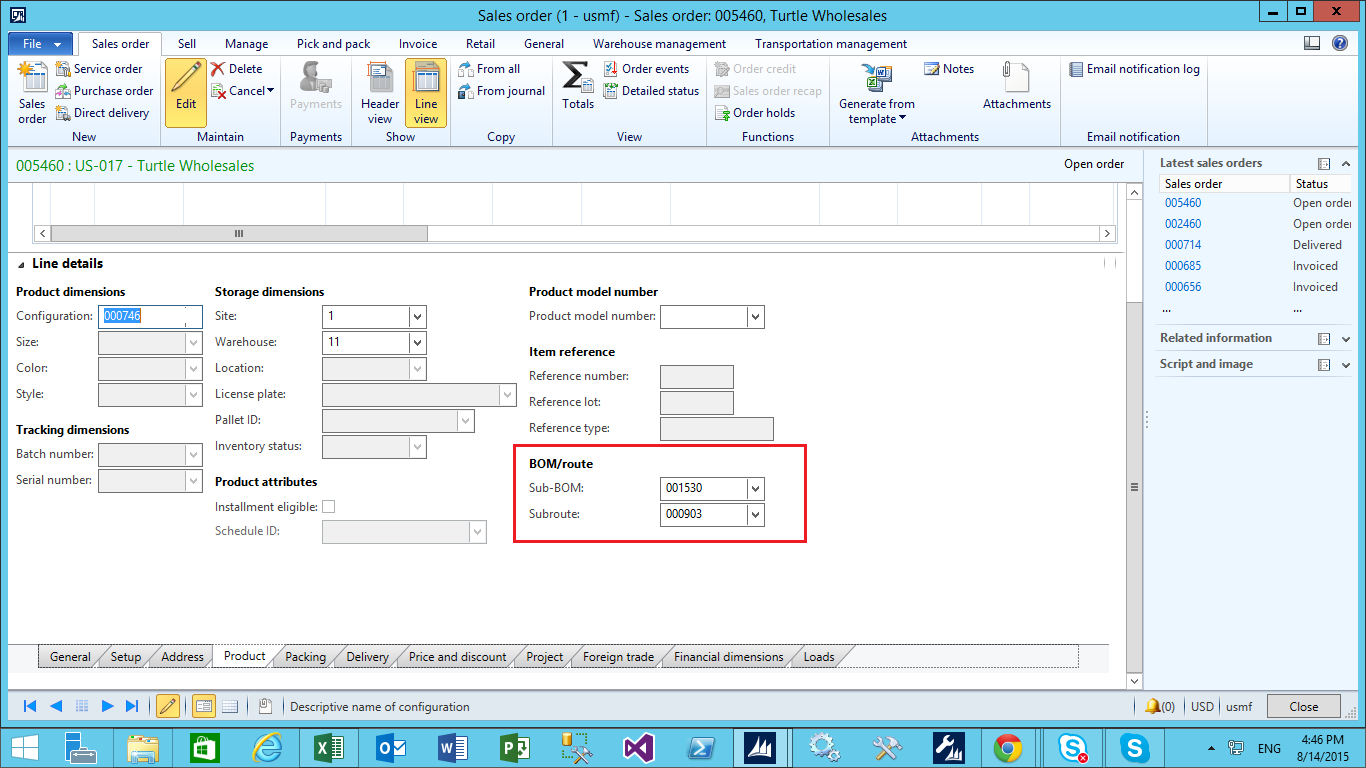Open Email notification log
Screen dimensions: 1366x768
(1134, 69)
